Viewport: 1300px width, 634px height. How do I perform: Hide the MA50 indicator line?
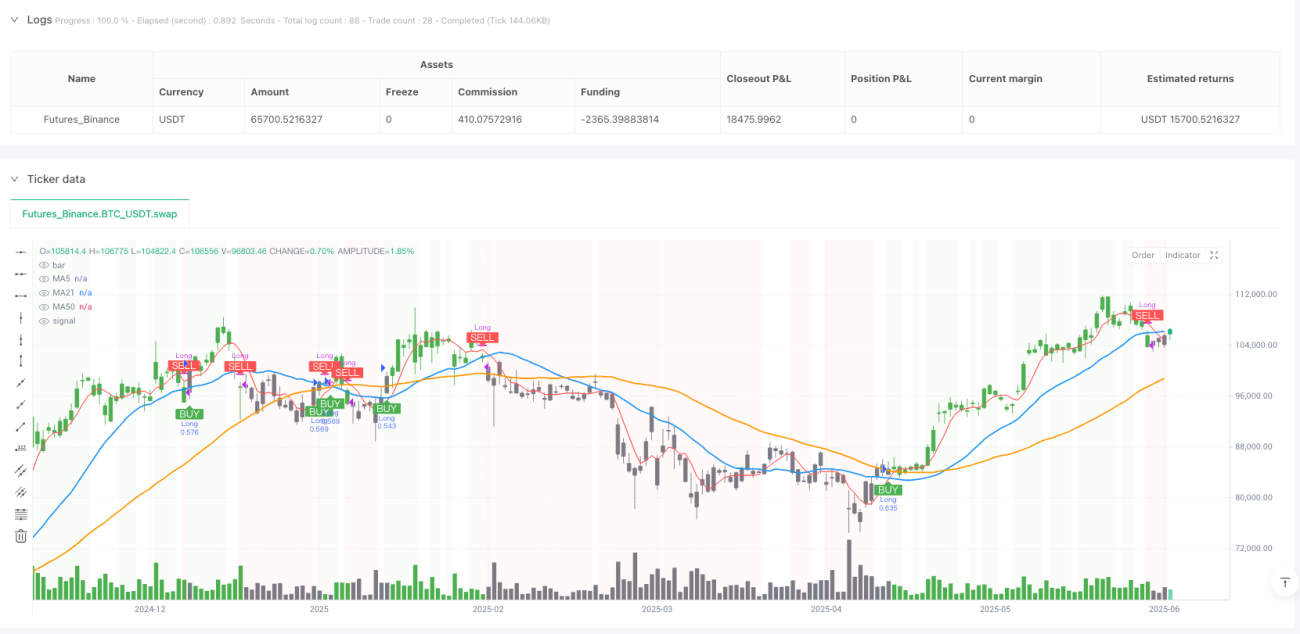(44, 307)
